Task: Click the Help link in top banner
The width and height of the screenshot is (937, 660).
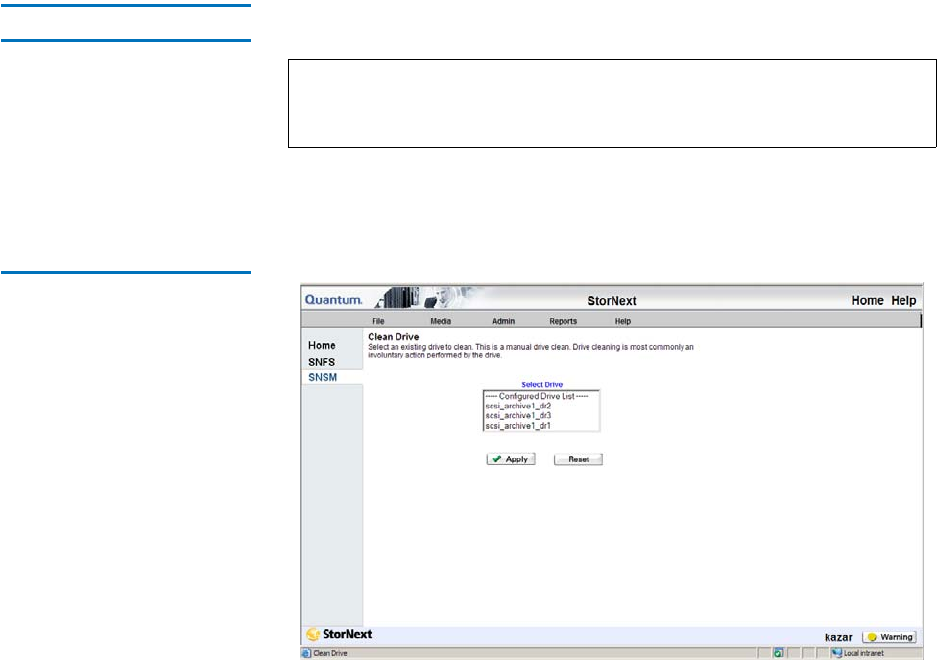Action: pos(904,301)
